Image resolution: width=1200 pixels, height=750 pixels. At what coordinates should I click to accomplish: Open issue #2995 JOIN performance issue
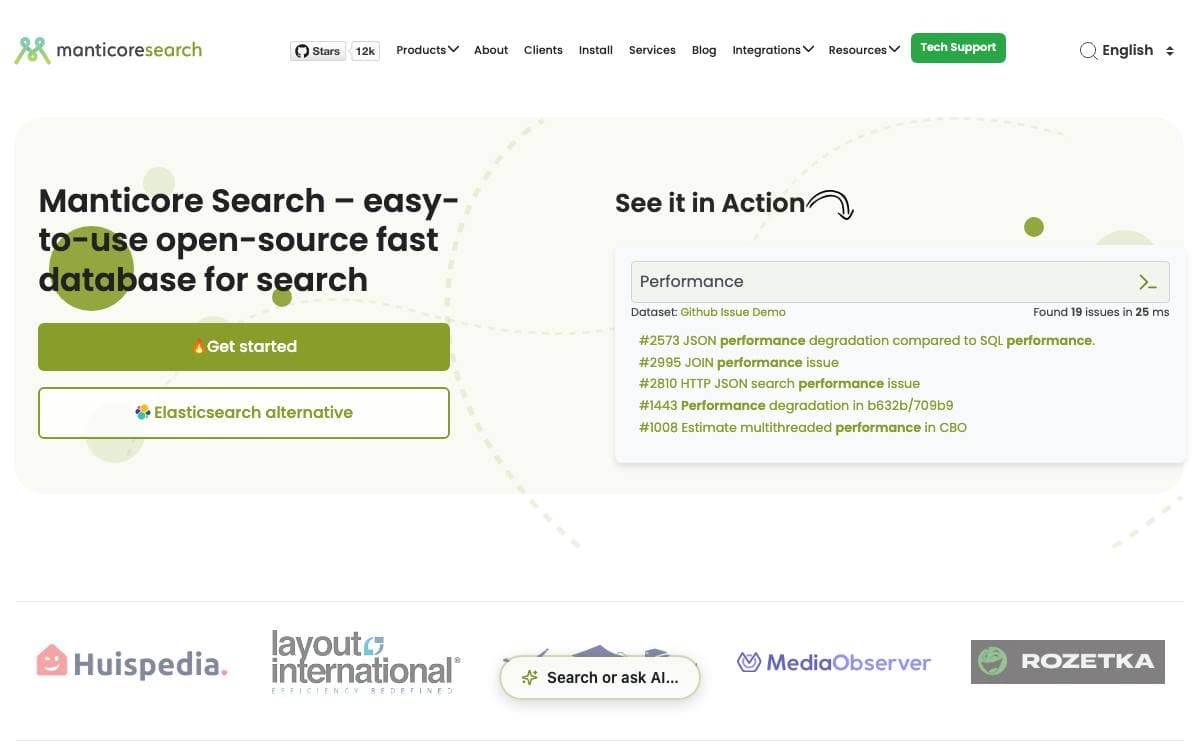point(739,363)
